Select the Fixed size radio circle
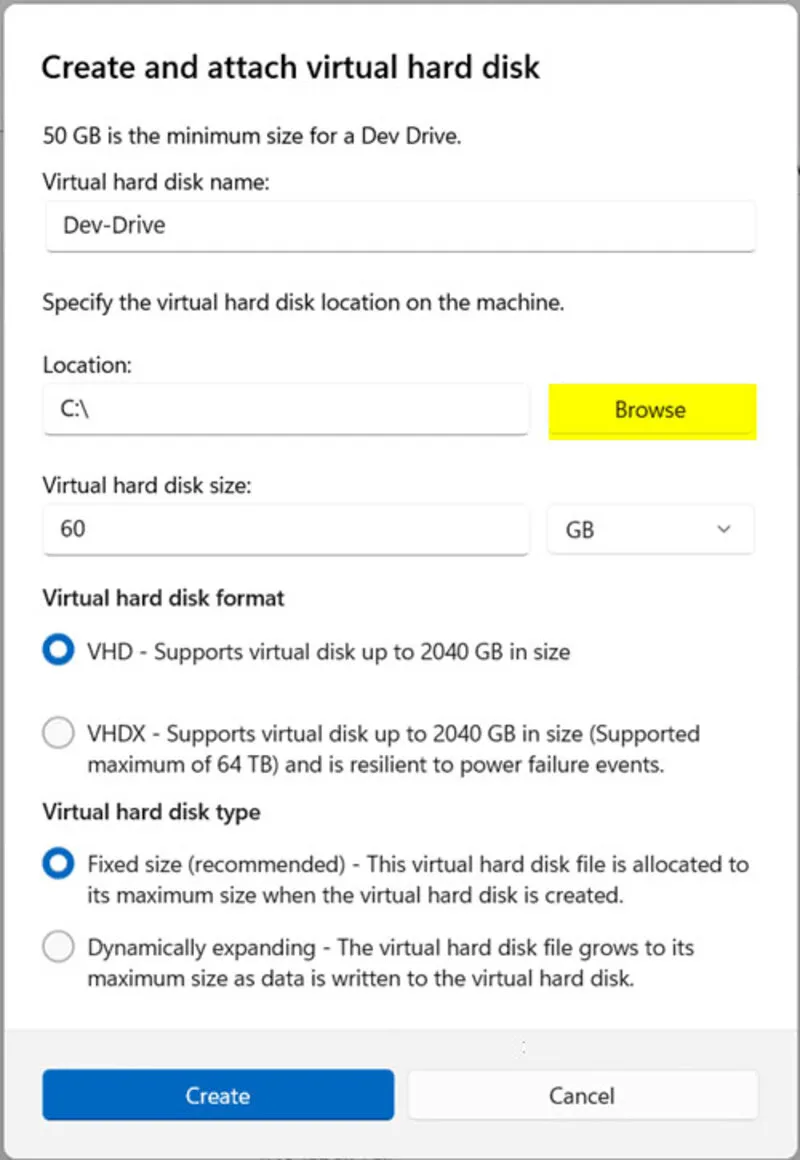 (58, 863)
